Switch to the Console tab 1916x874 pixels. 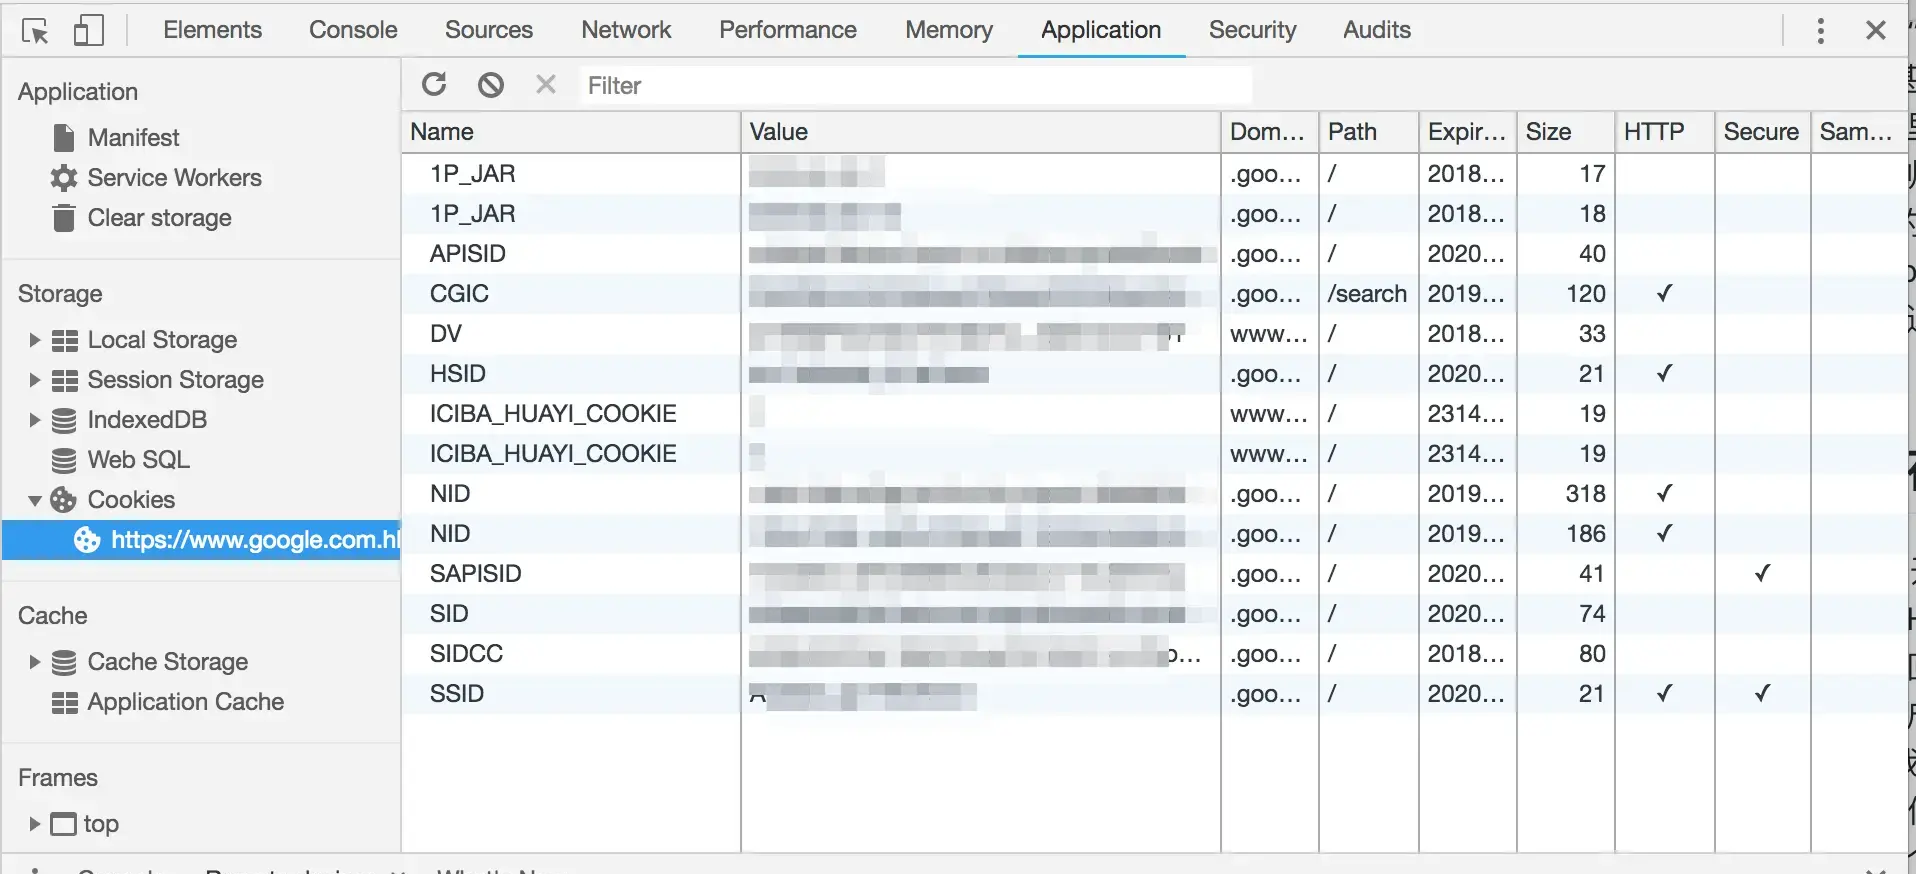353,30
